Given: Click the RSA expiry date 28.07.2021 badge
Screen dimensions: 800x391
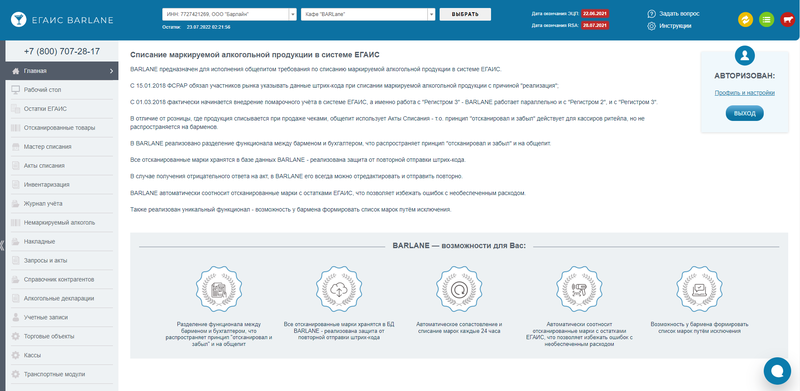Looking at the screenshot, I should (x=595, y=25).
